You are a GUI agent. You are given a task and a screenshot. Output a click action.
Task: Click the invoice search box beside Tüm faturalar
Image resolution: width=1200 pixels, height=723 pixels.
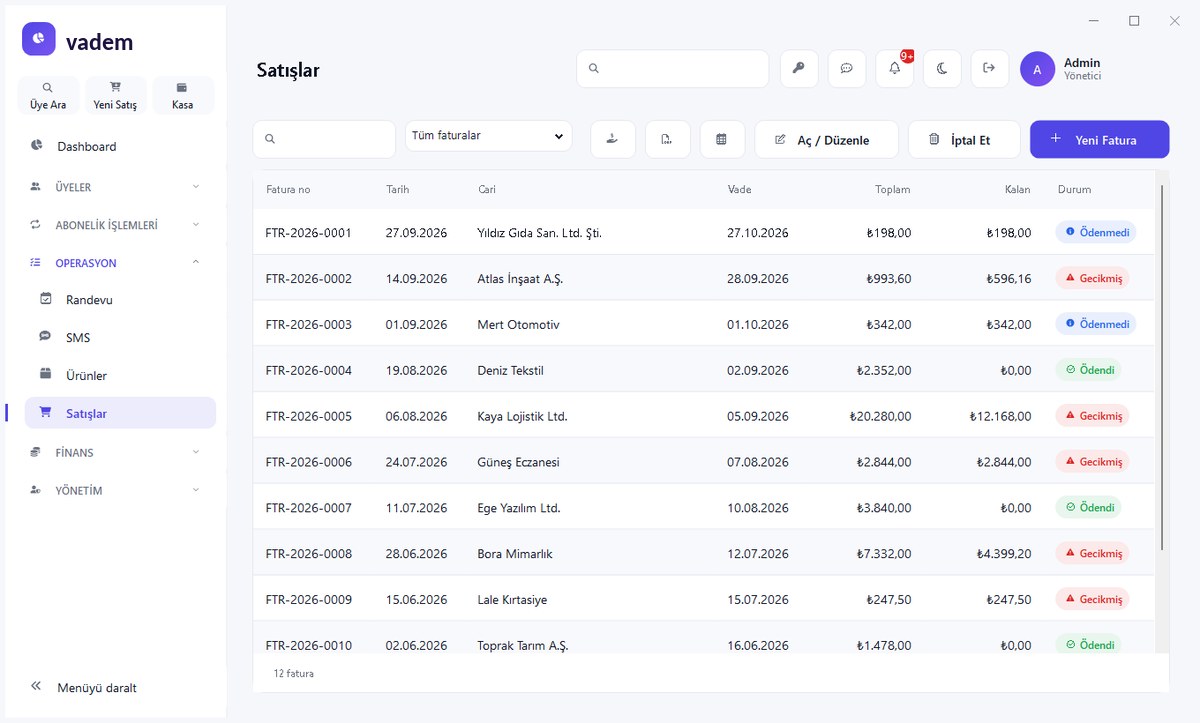click(x=324, y=140)
